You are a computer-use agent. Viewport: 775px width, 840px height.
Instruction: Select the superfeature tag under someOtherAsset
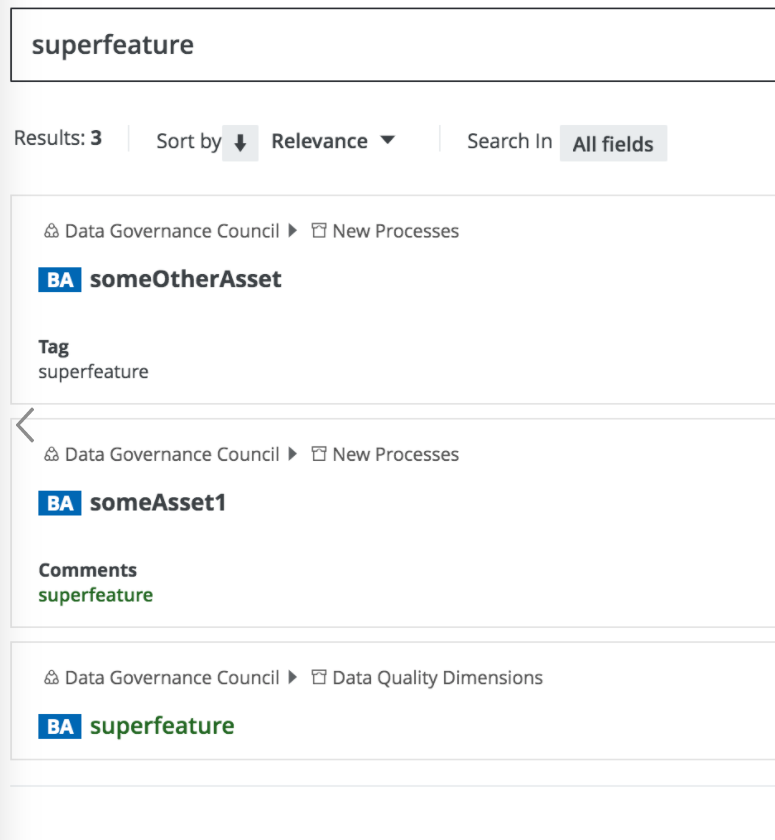[x=93, y=372]
